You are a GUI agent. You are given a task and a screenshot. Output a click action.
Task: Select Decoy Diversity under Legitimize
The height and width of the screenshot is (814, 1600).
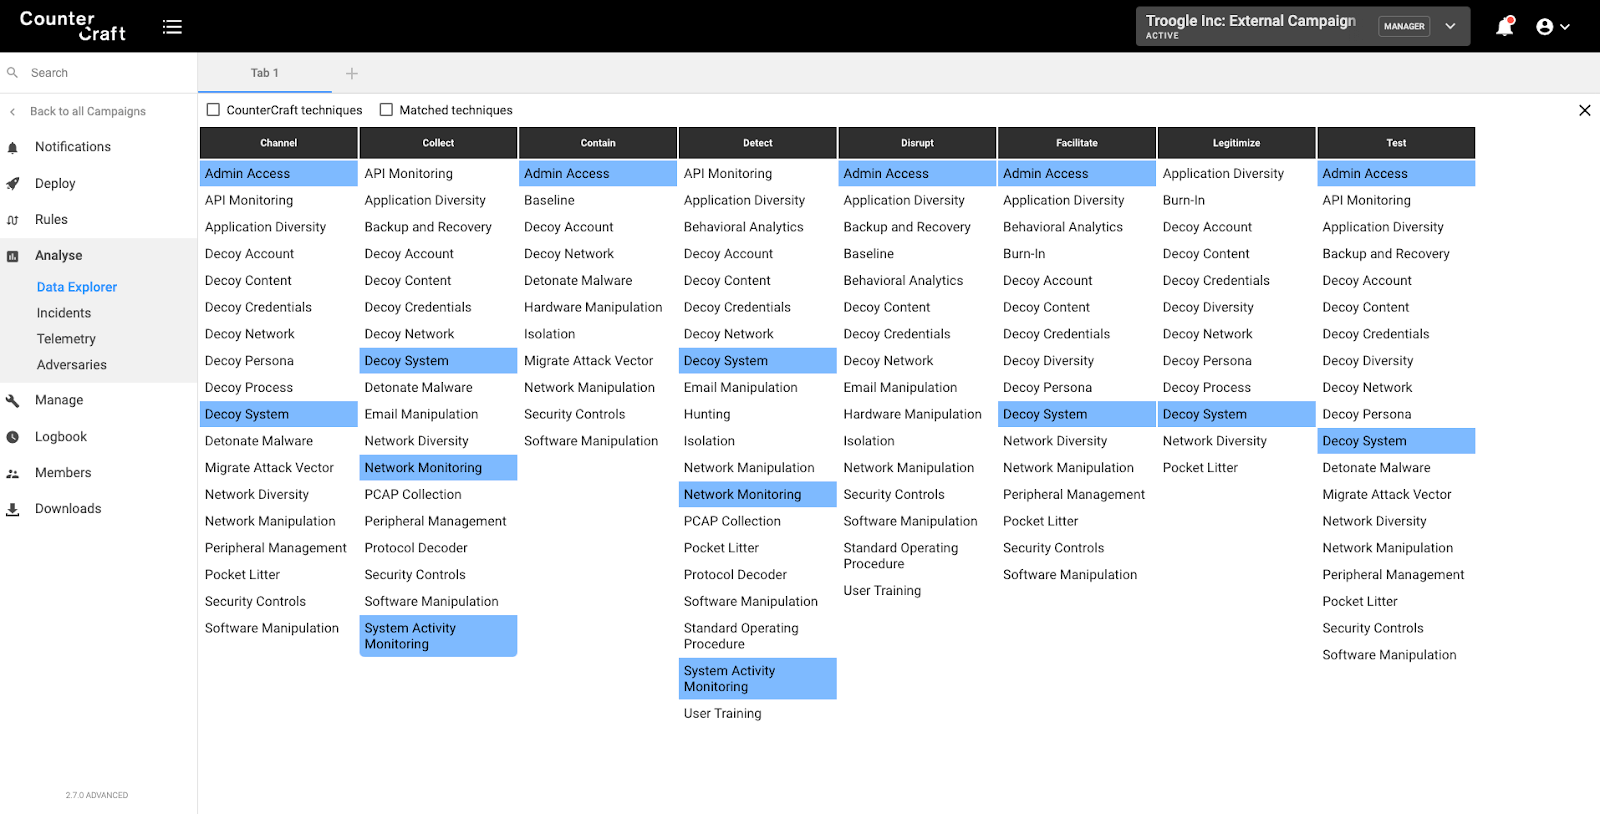coord(1237,308)
